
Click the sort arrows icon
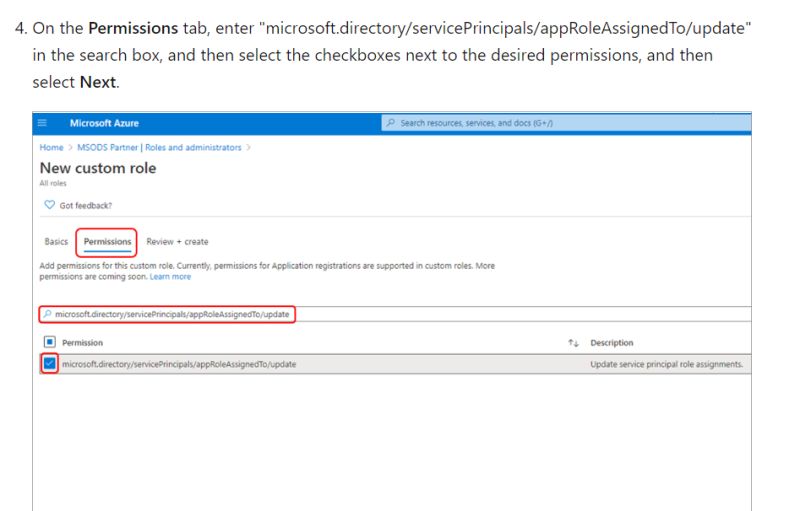573,343
